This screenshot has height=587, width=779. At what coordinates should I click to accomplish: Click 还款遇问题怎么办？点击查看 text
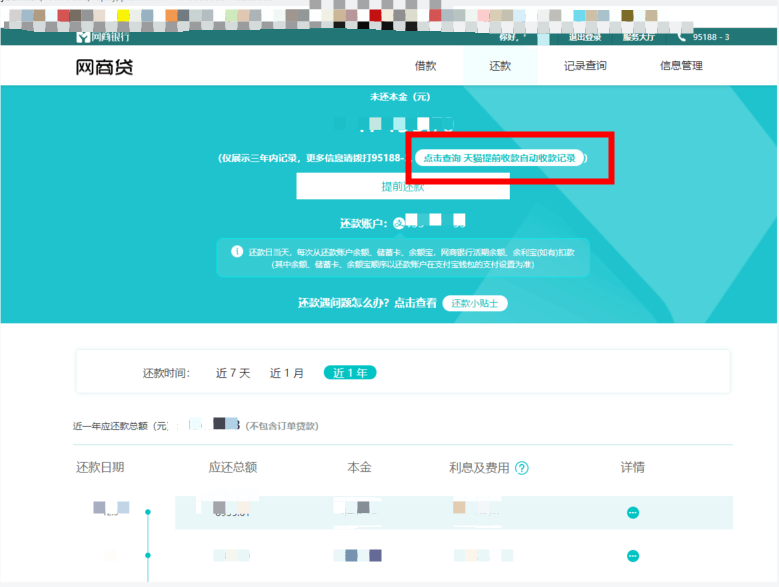(367, 303)
